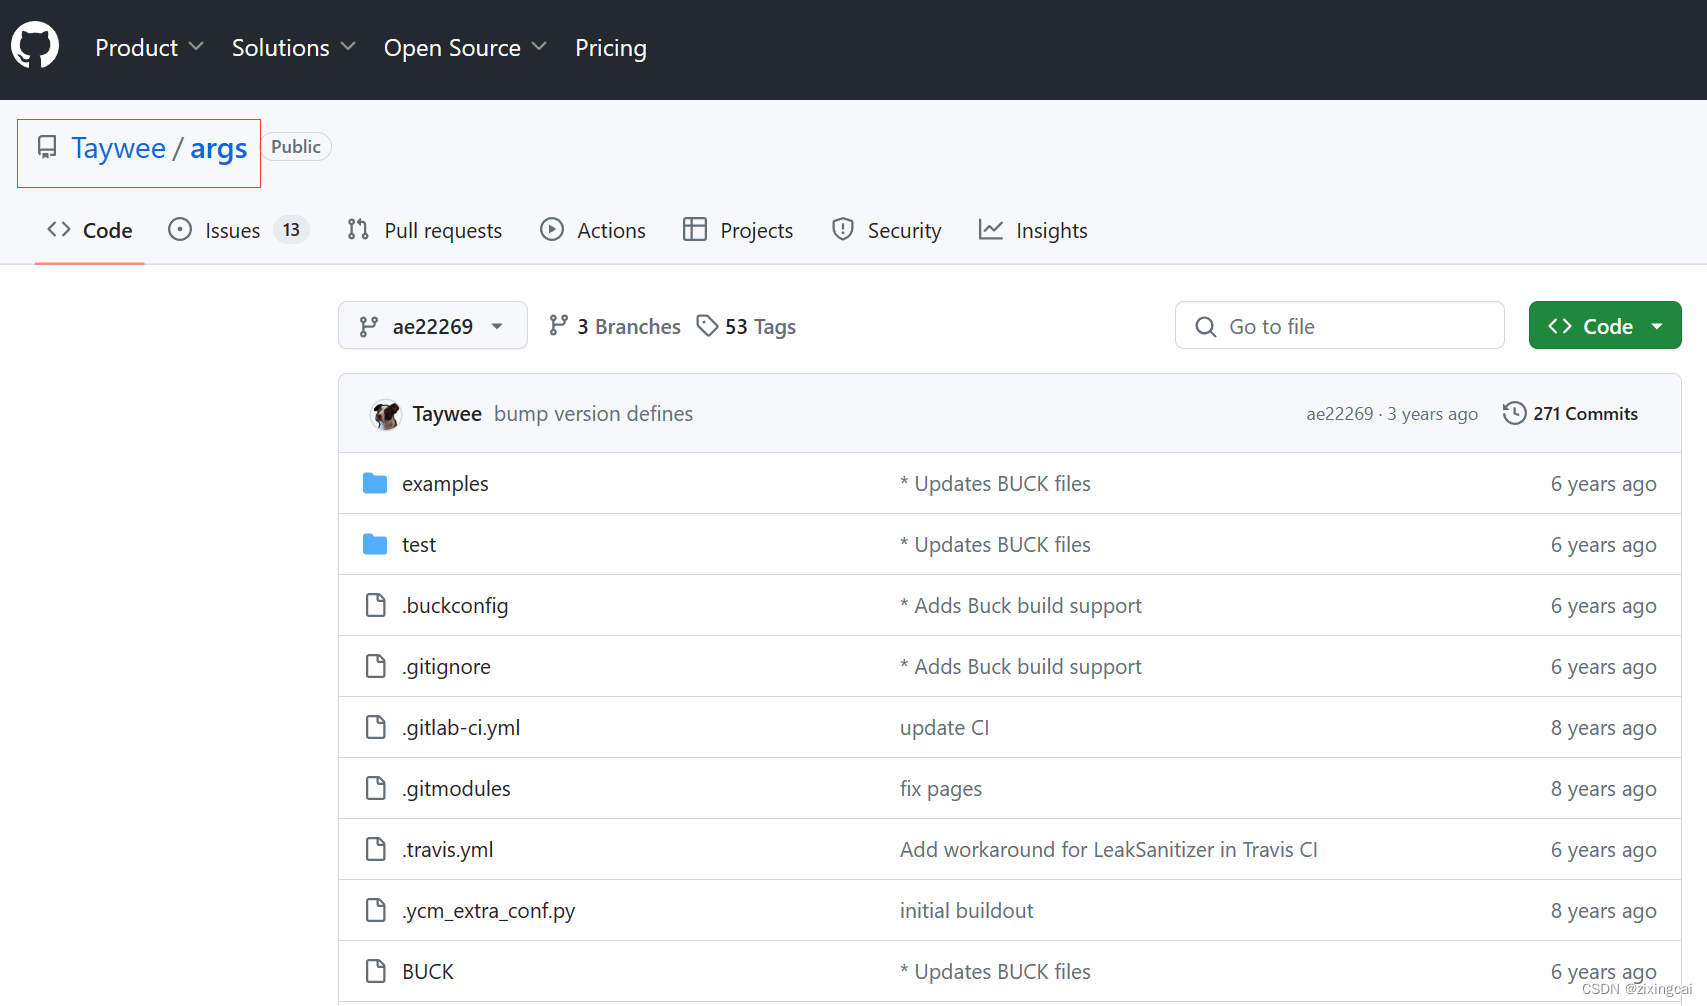The width and height of the screenshot is (1707, 1006).
Task: Open the GitHub home logo
Action: click(35, 46)
